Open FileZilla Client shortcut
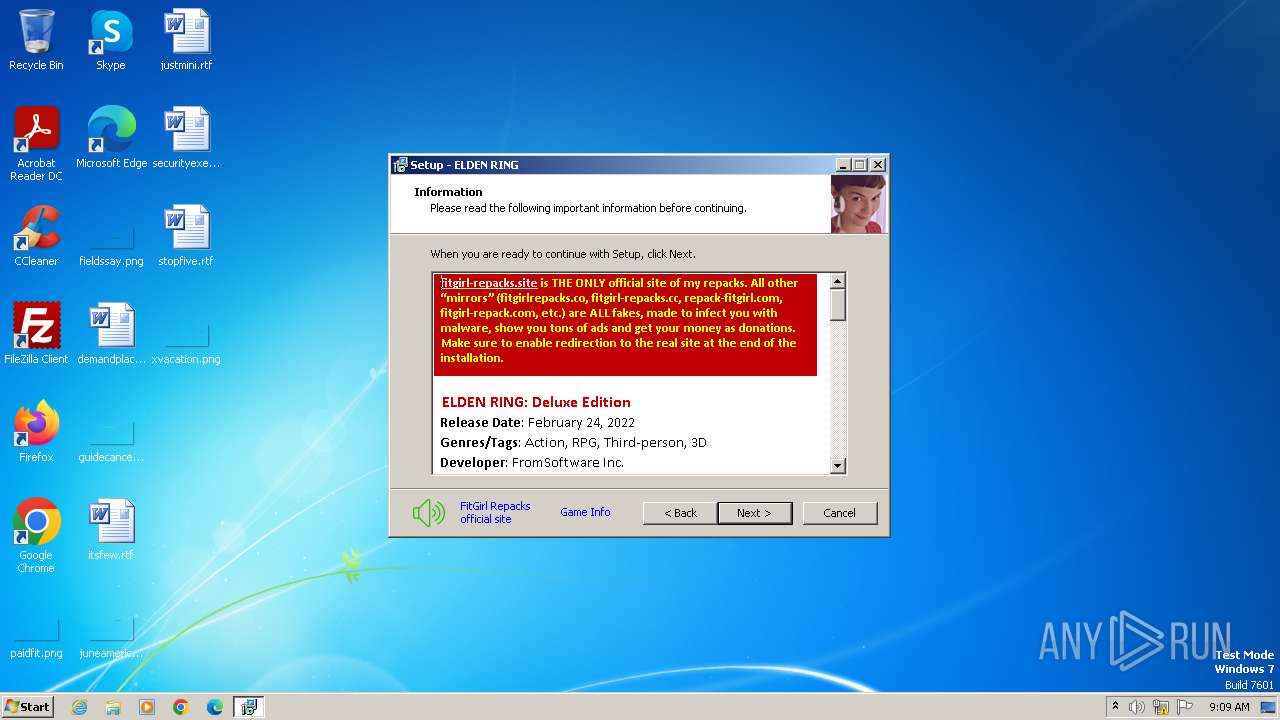Viewport: 1280px width, 720px height. coord(36,334)
